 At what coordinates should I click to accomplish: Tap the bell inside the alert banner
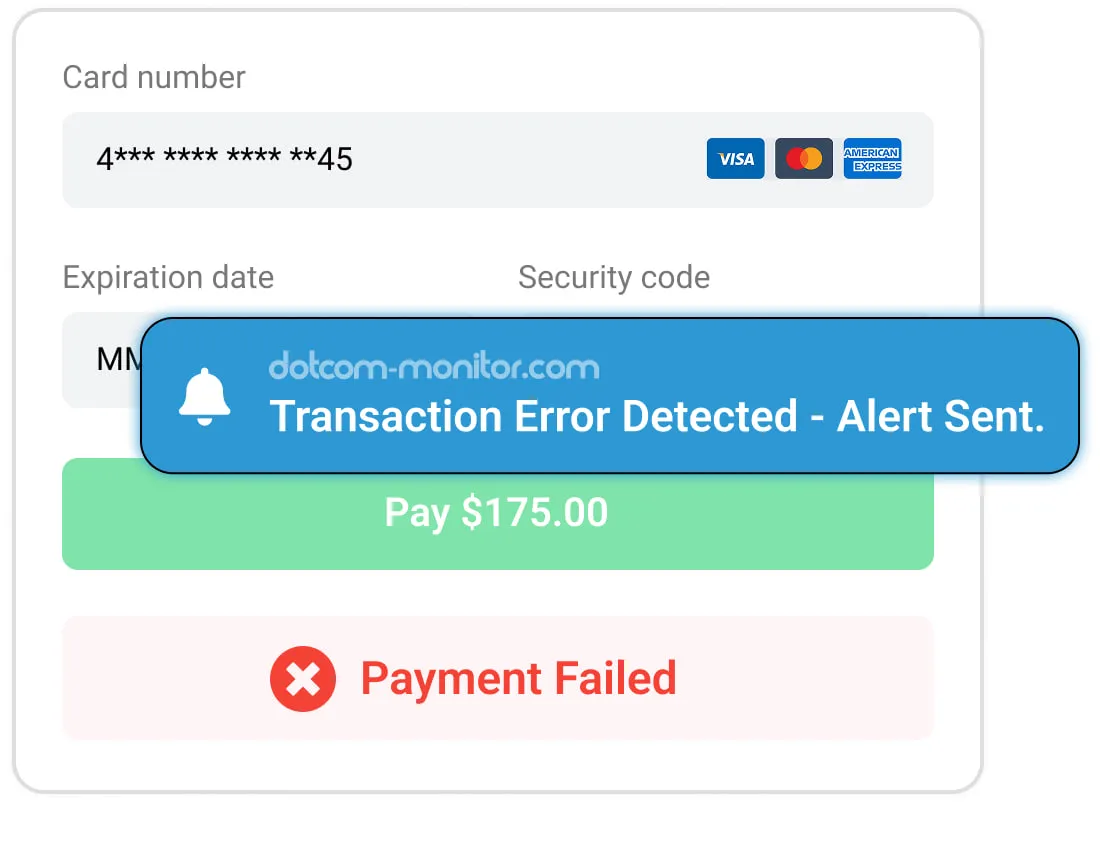point(205,395)
